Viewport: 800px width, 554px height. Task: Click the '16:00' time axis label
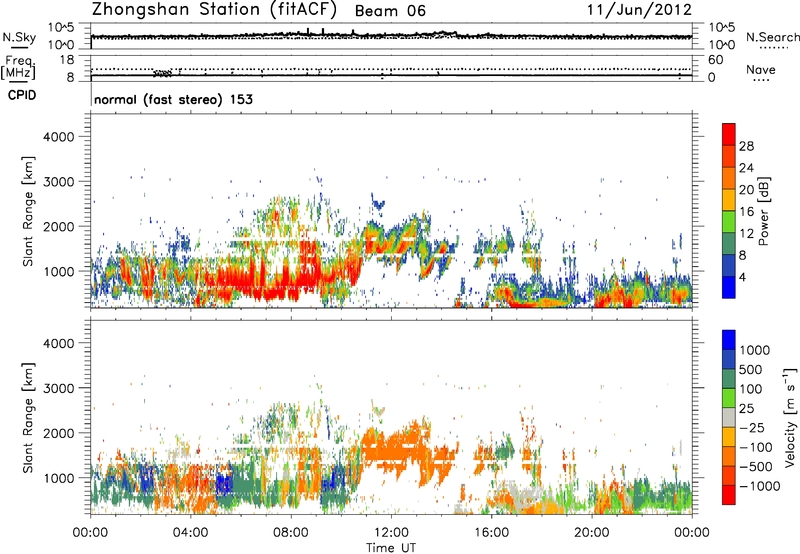pyautogui.click(x=491, y=533)
